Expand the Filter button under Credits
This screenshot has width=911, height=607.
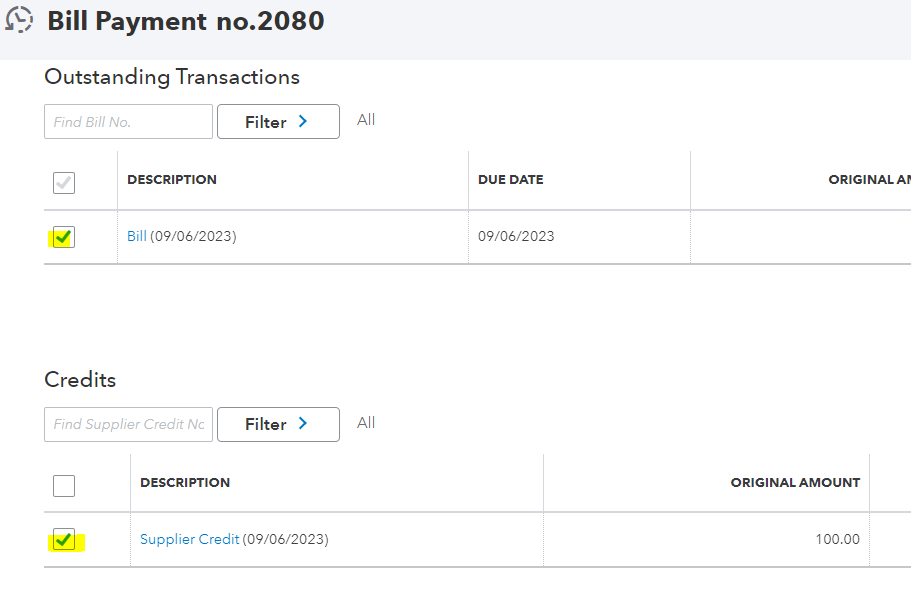coord(277,424)
